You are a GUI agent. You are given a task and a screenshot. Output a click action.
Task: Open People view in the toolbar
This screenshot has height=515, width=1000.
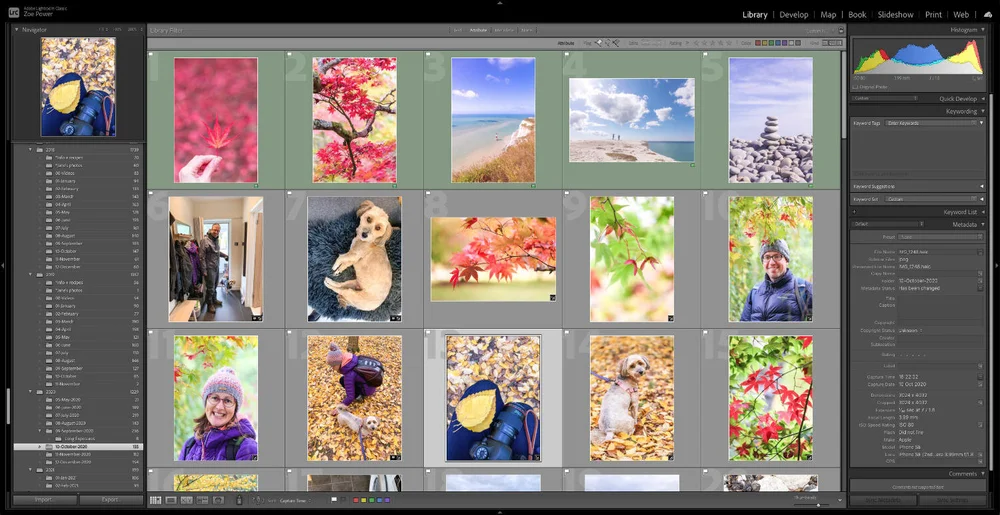(x=218, y=500)
